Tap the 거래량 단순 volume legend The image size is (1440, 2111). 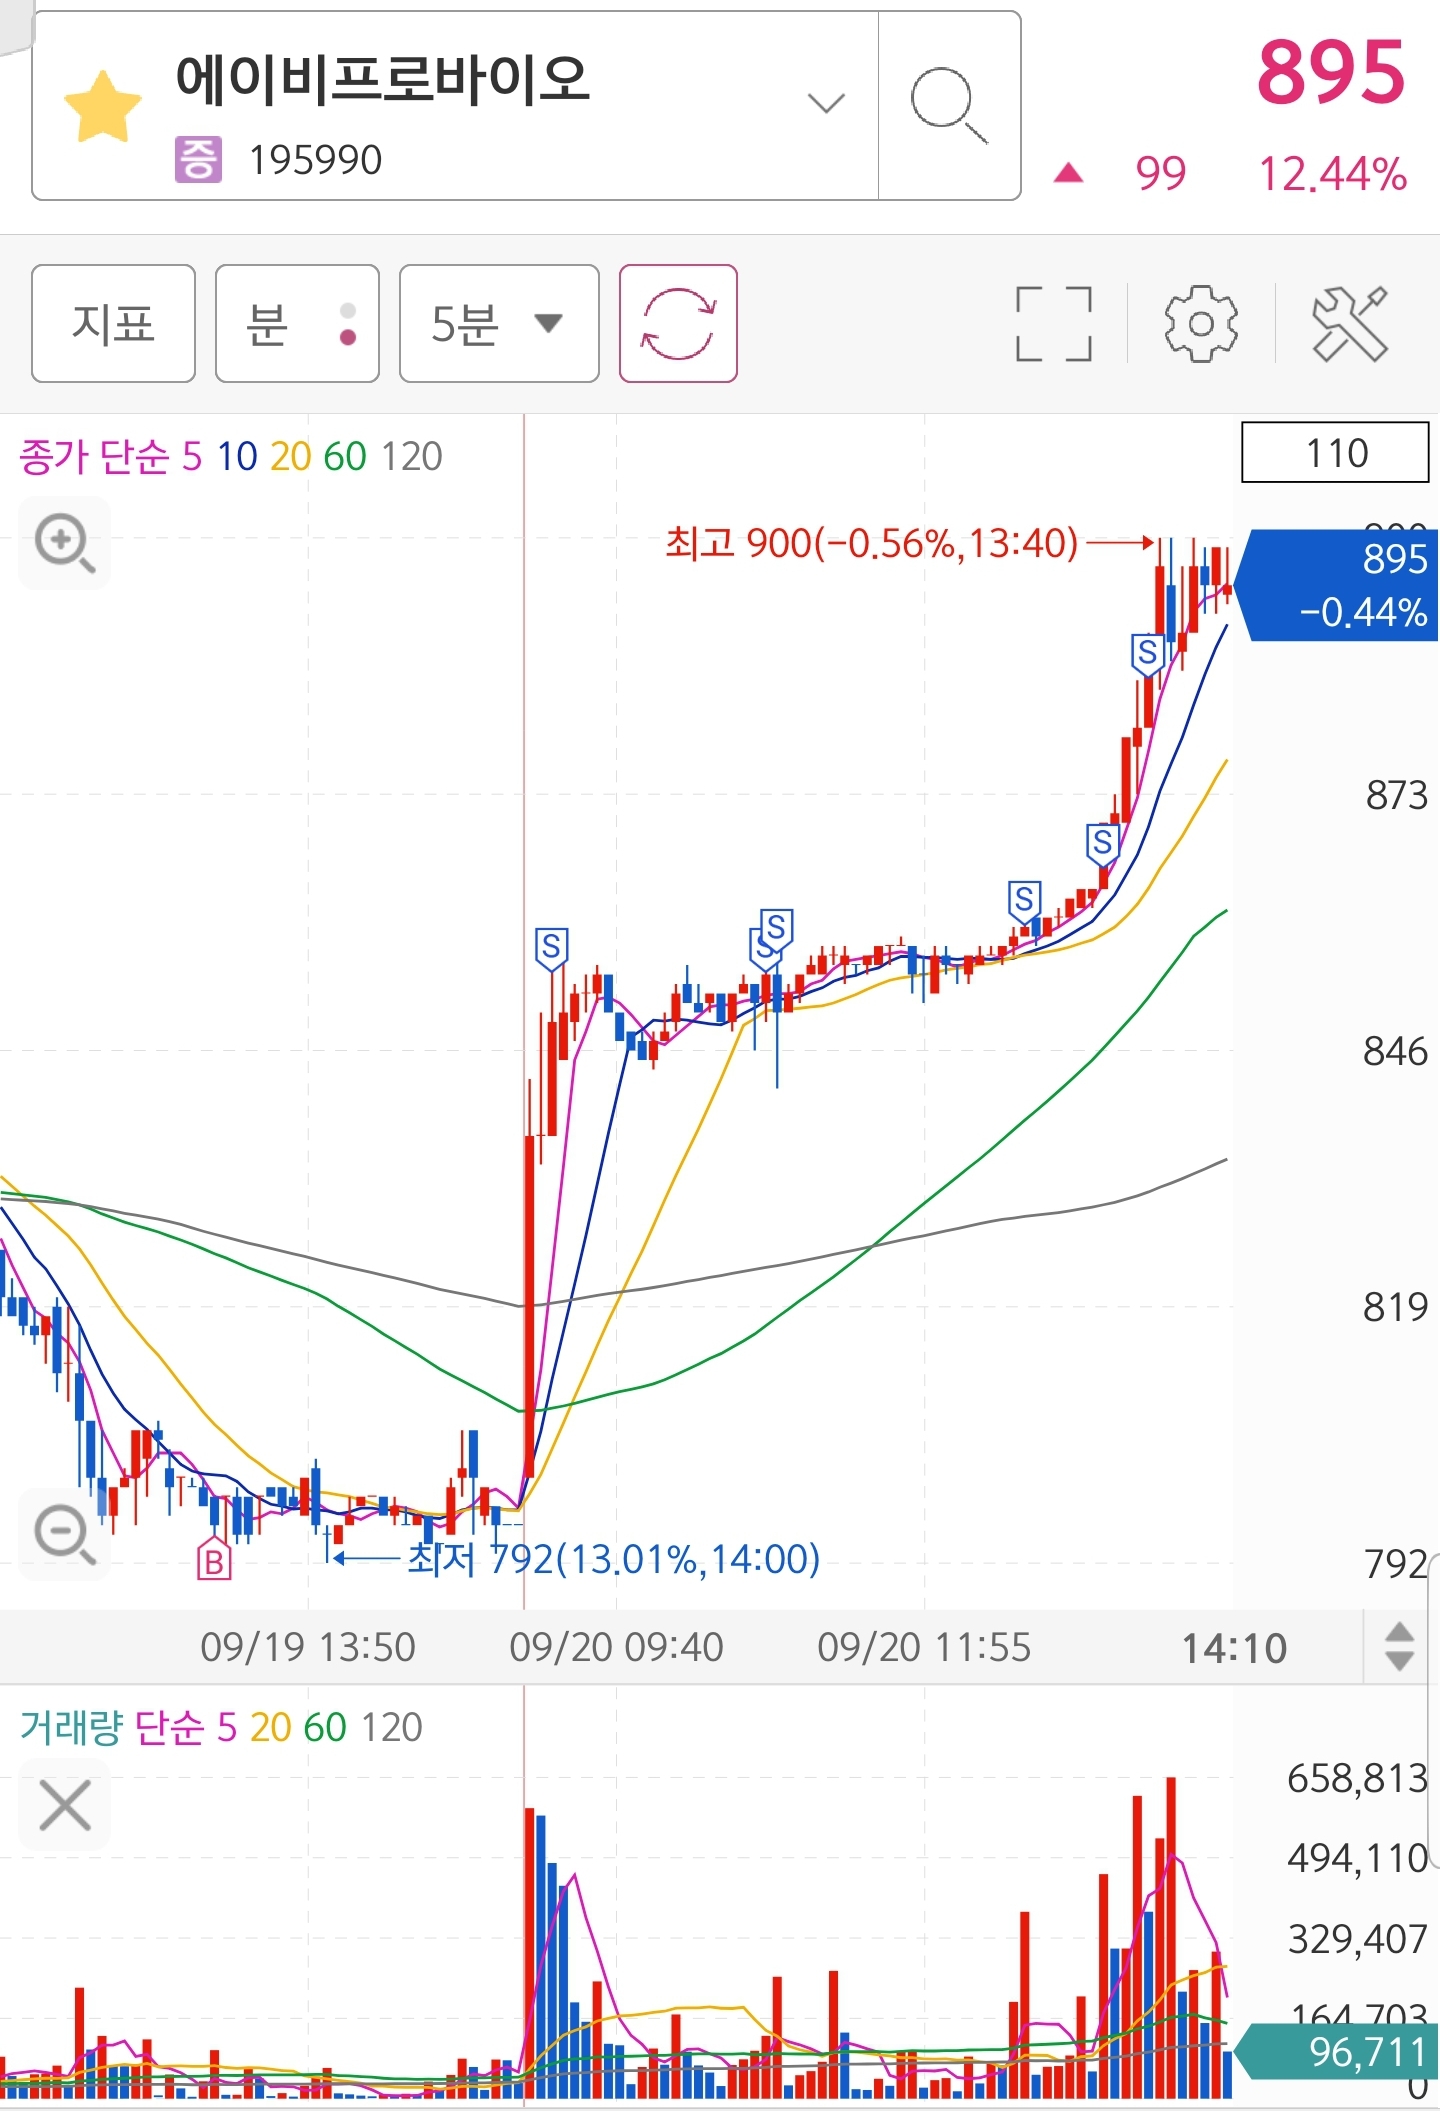[112, 1727]
